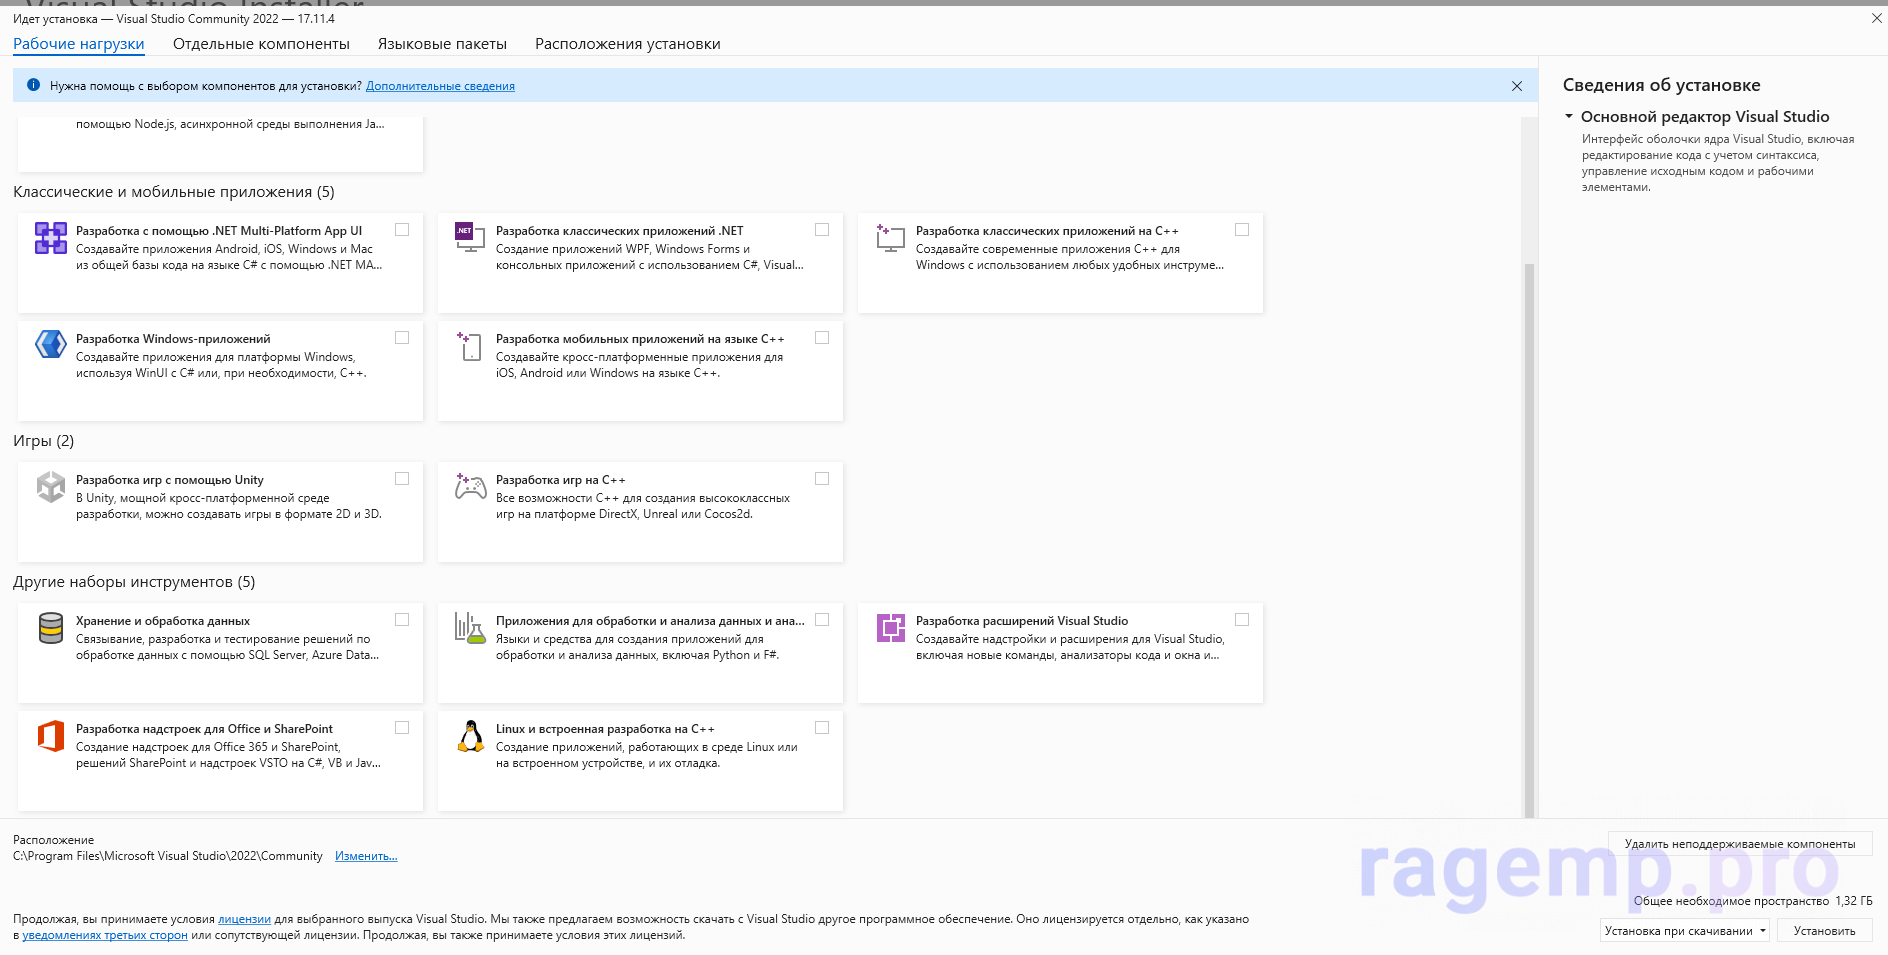Click the data storage database icon
The height and width of the screenshot is (955, 1888).
[x=51, y=628]
